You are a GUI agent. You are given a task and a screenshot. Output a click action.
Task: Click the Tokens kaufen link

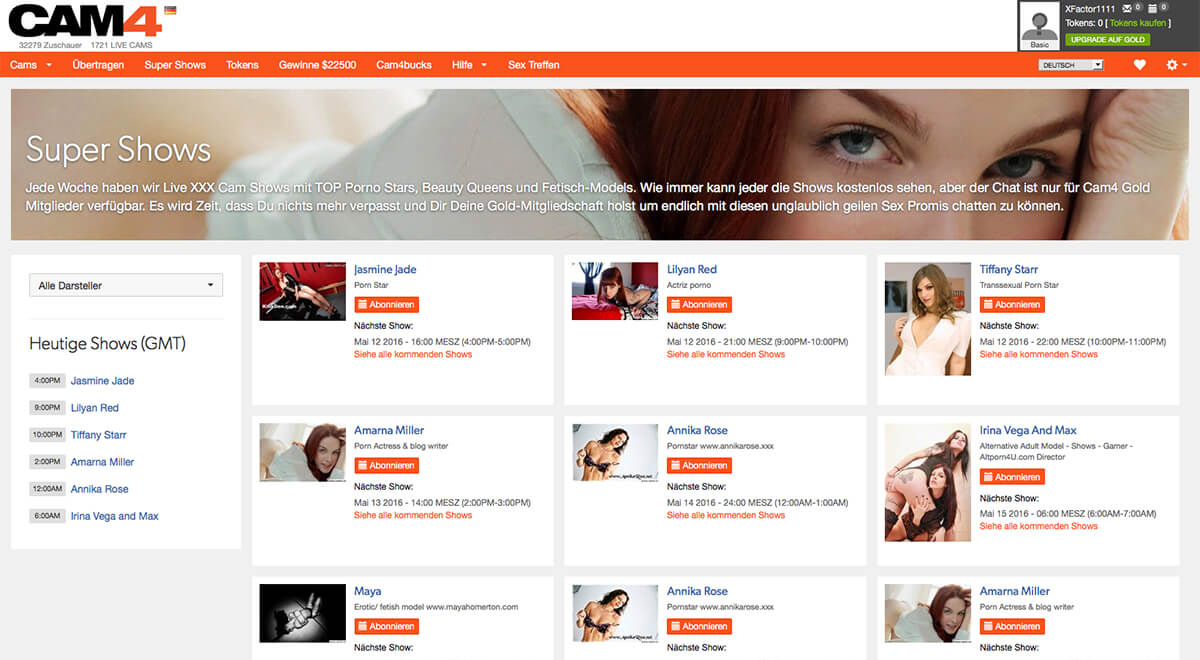tap(1139, 23)
